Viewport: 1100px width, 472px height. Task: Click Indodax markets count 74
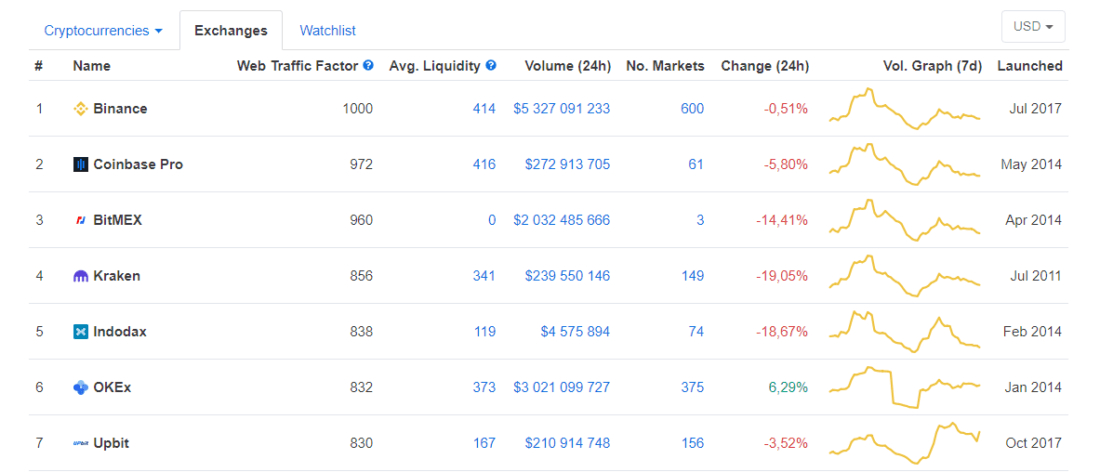pos(696,332)
